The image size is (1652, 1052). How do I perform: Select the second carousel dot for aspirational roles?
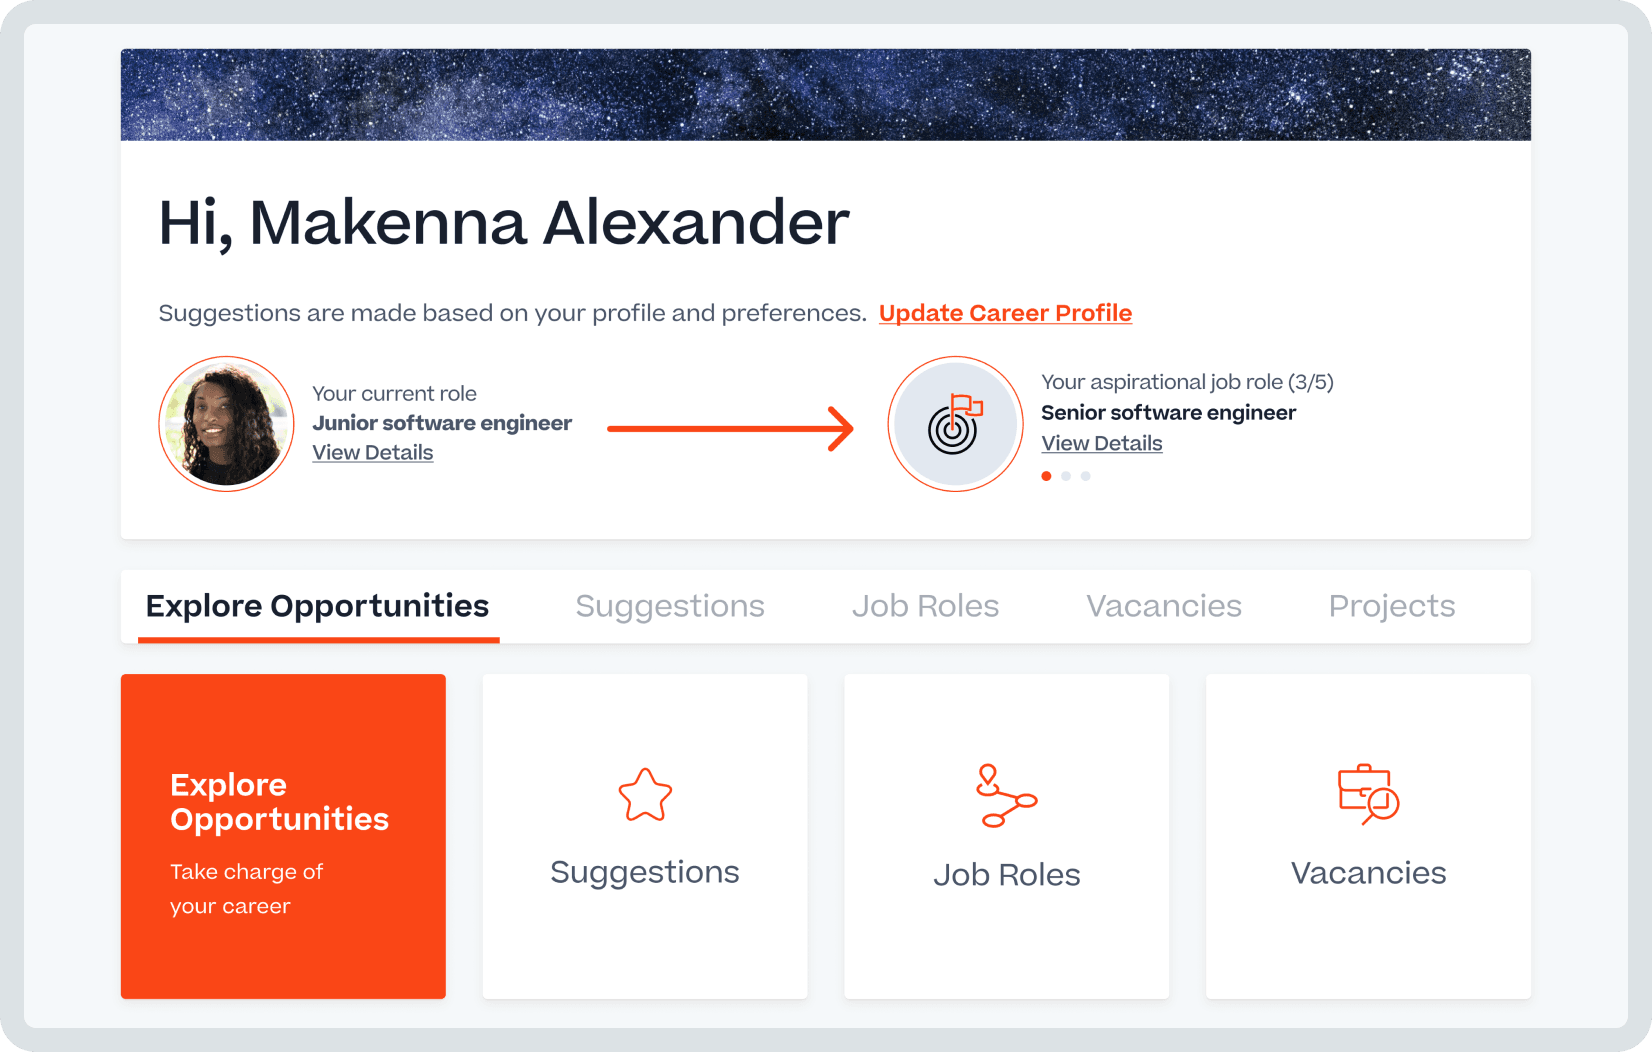pyautogui.click(x=1066, y=476)
